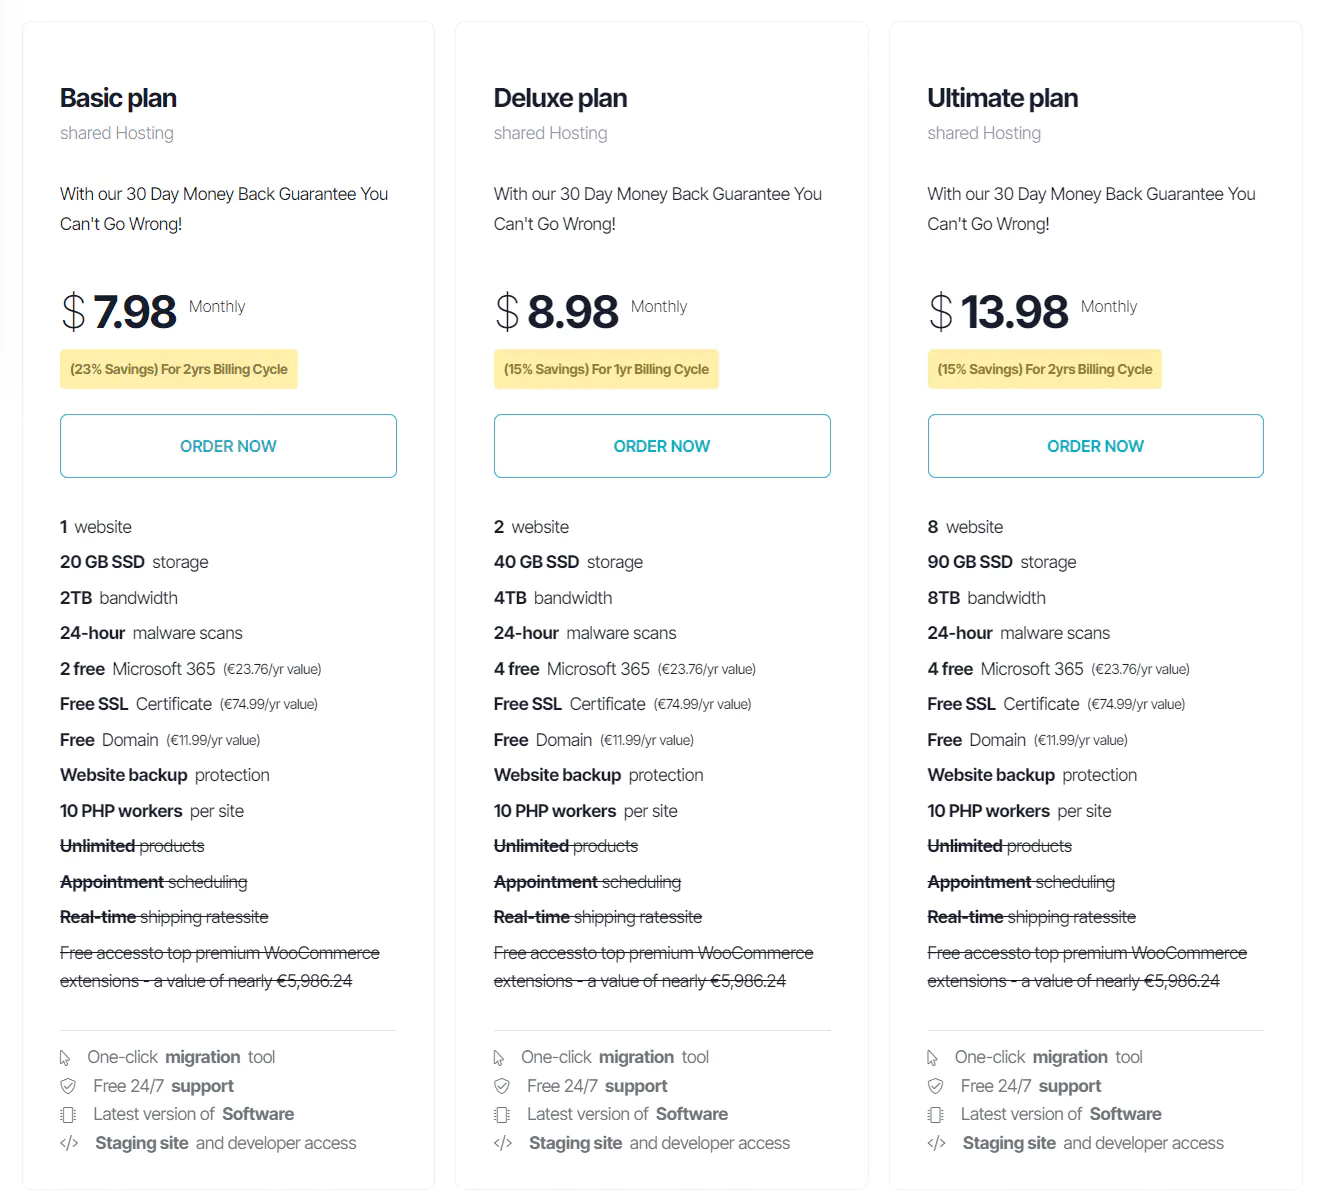
Task: Click the staging site code icon in Basic plan
Action: [69, 1143]
